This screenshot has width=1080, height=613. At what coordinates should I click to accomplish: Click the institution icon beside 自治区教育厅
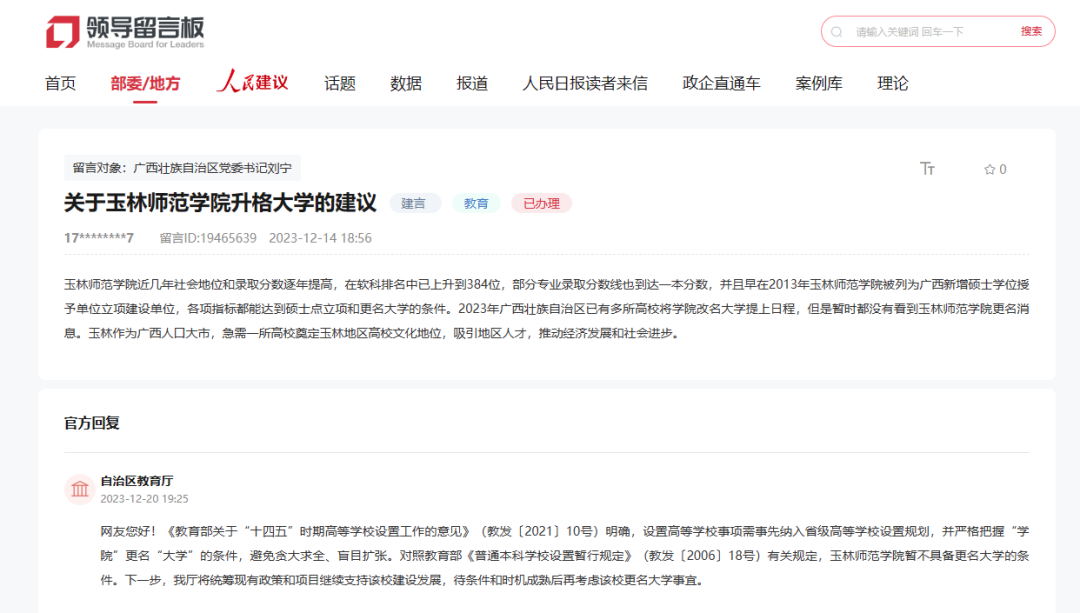pyautogui.click(x=80, y=489)
